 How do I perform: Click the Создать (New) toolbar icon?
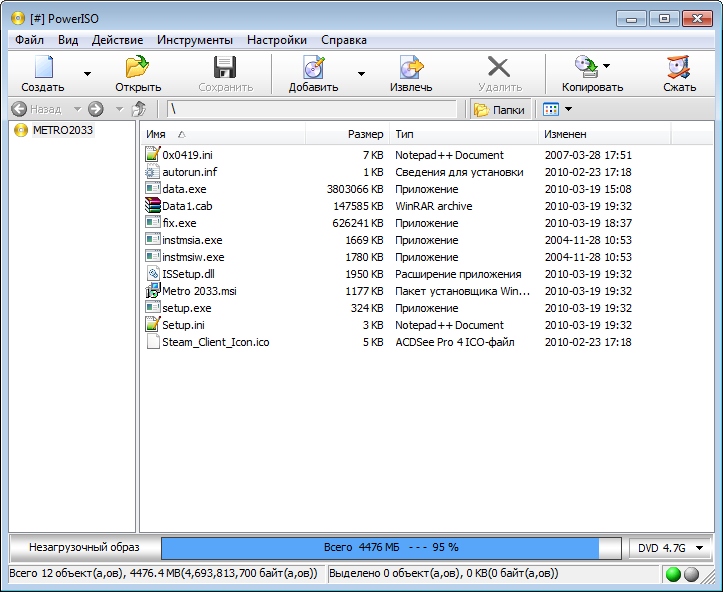(42, 68)
